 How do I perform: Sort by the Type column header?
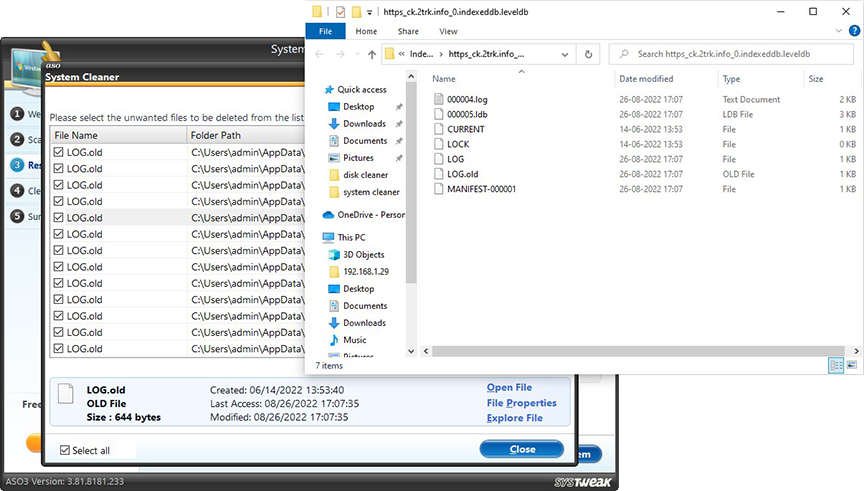click(760, 79)
